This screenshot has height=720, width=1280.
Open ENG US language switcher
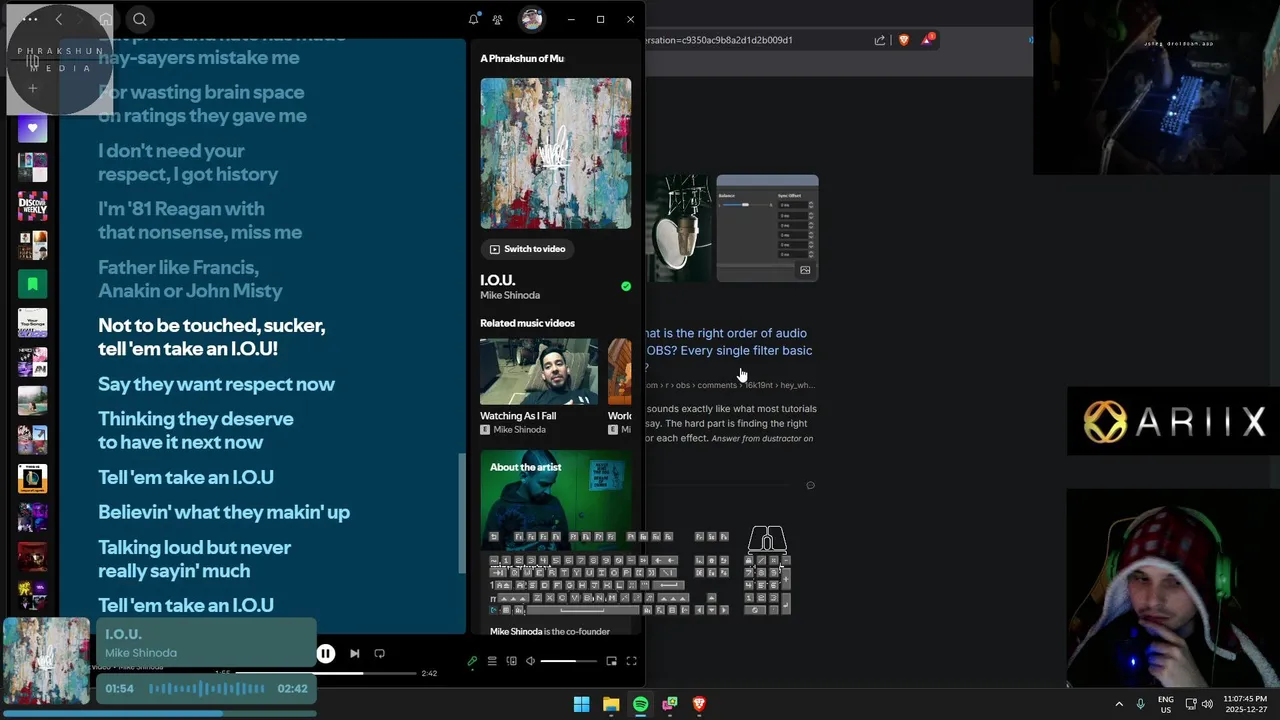pyautogui.click(x=1166, y=704)
